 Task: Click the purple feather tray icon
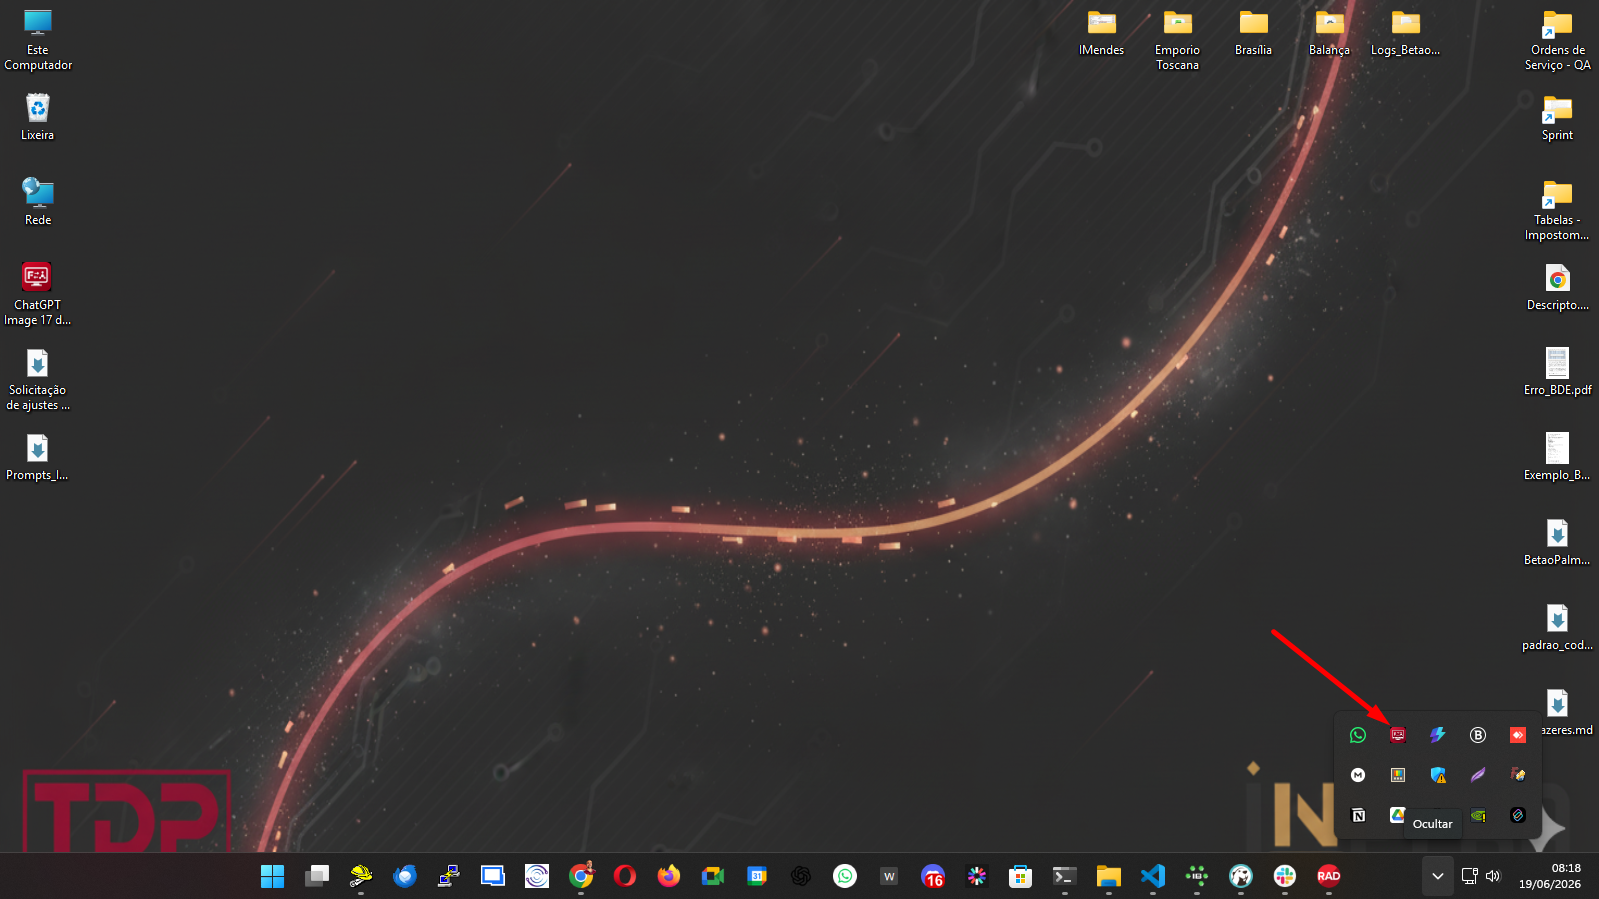coord(1478,775)
